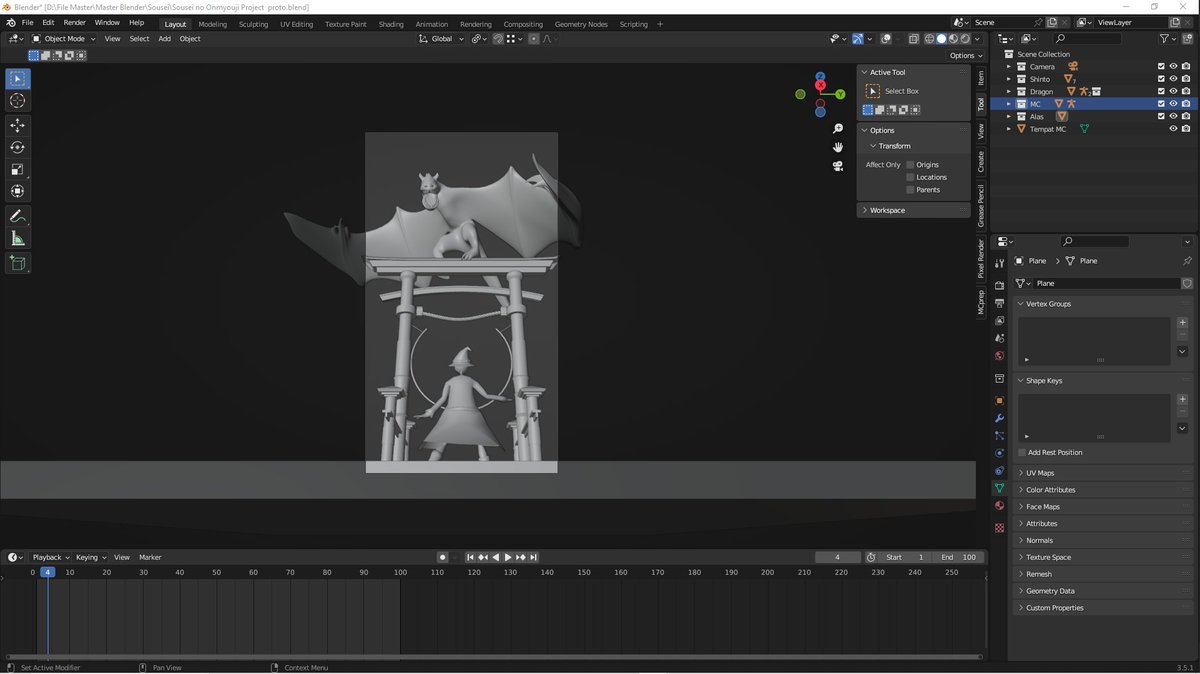This screenshot has width=1200, height=674.
Task: Open the Playback dropdown in timeline
Action: [x=50, y=557]
